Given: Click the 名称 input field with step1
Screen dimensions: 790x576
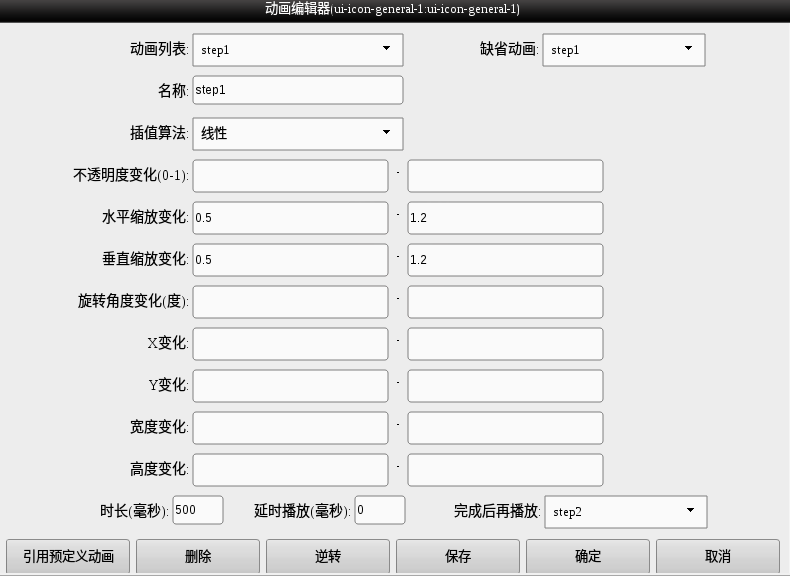Looking at the screenshot, I should pyautogui.click(x=298, y=90).
